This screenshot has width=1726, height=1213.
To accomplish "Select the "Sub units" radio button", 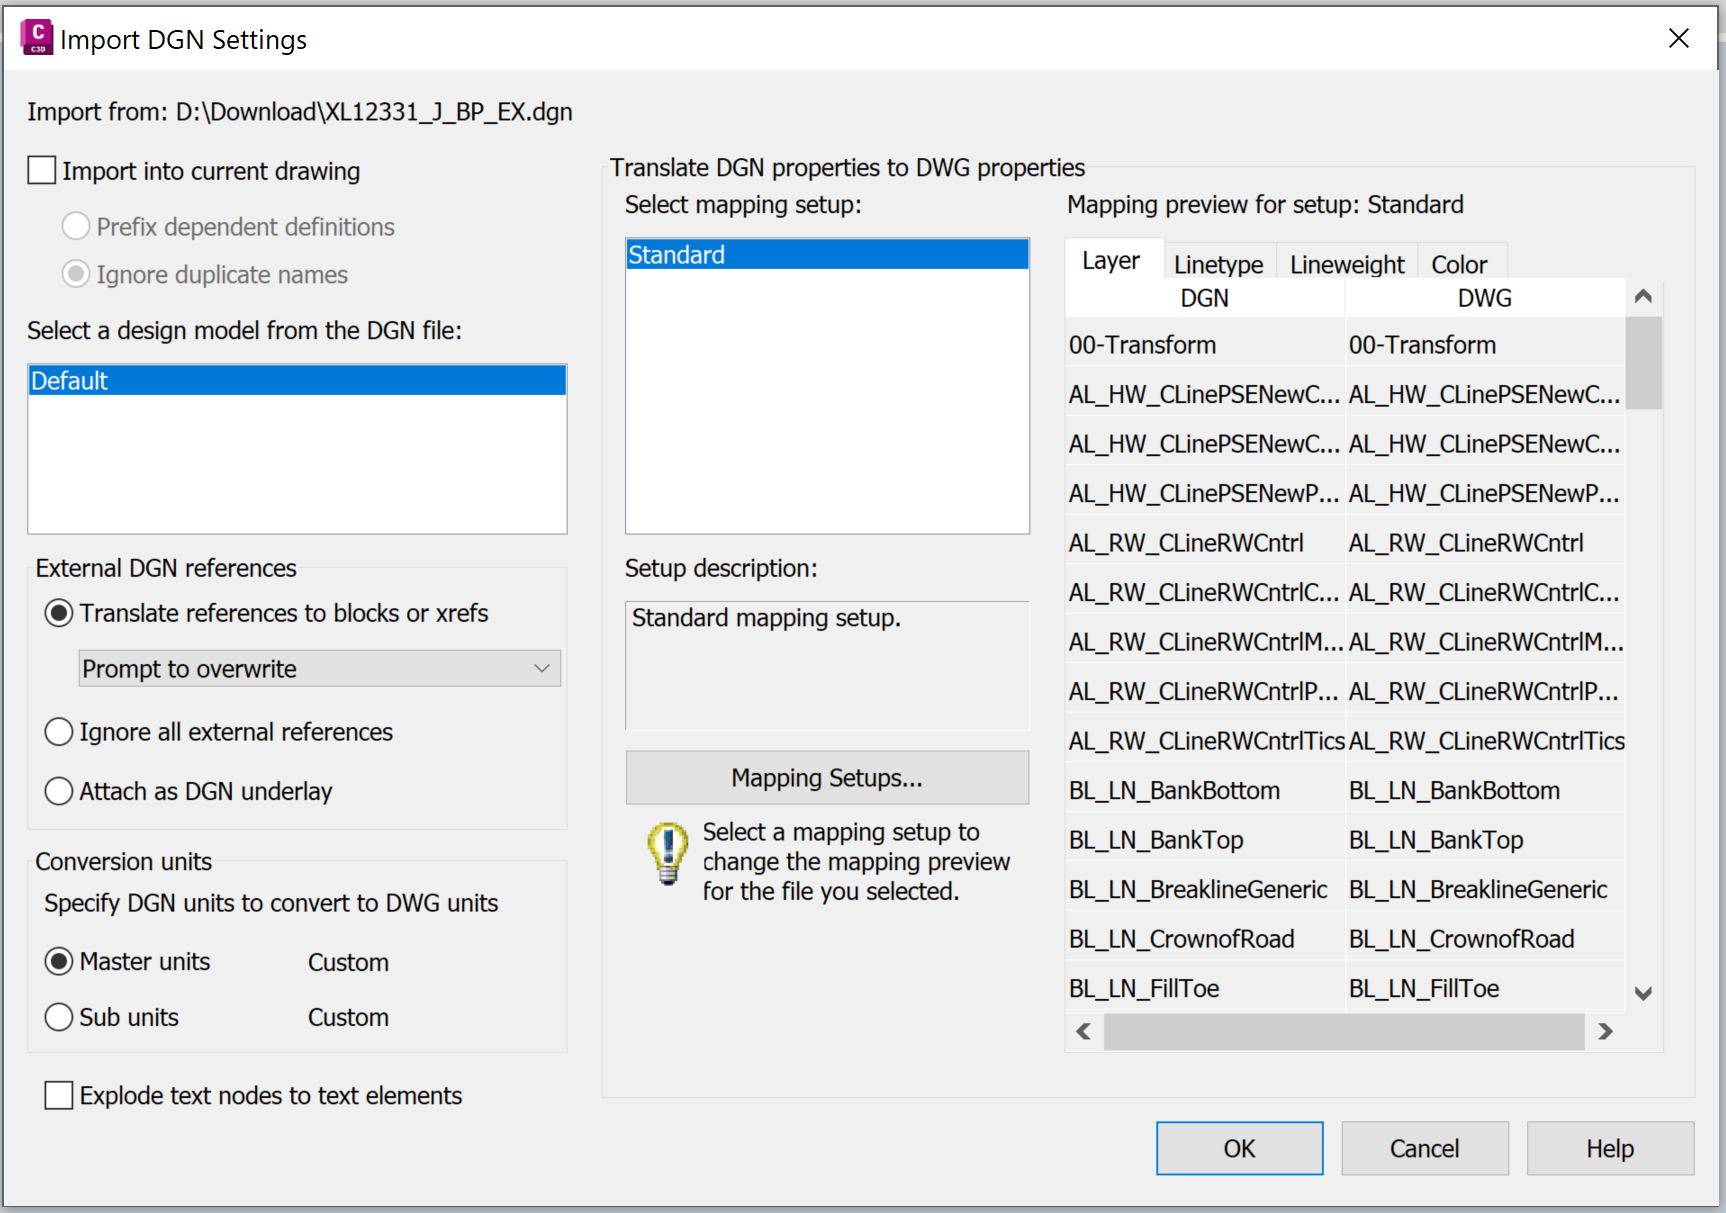I will pos(58,1017).
